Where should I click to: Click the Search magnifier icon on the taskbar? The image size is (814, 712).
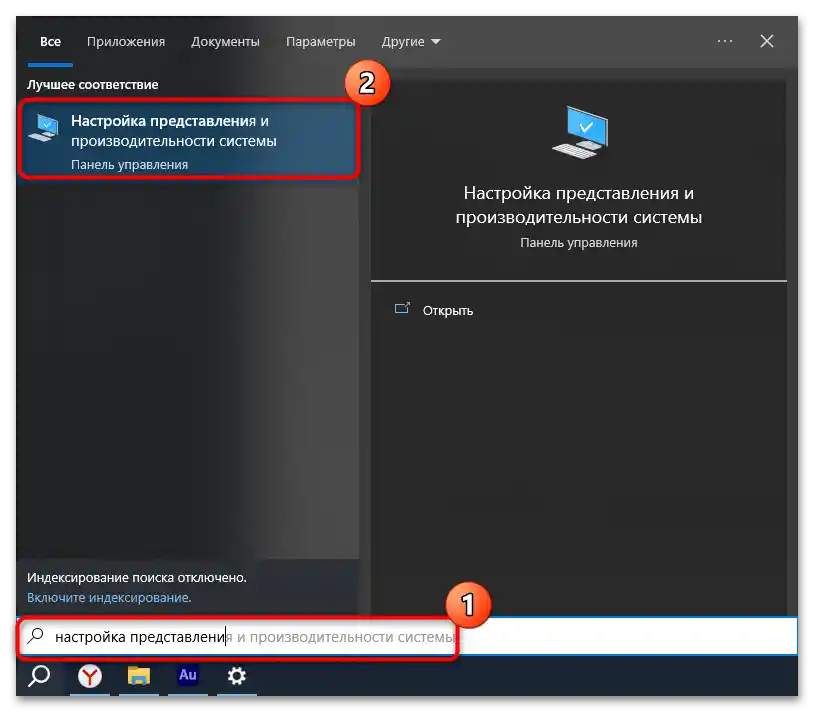pyautogui.click(x=38, y=677)
